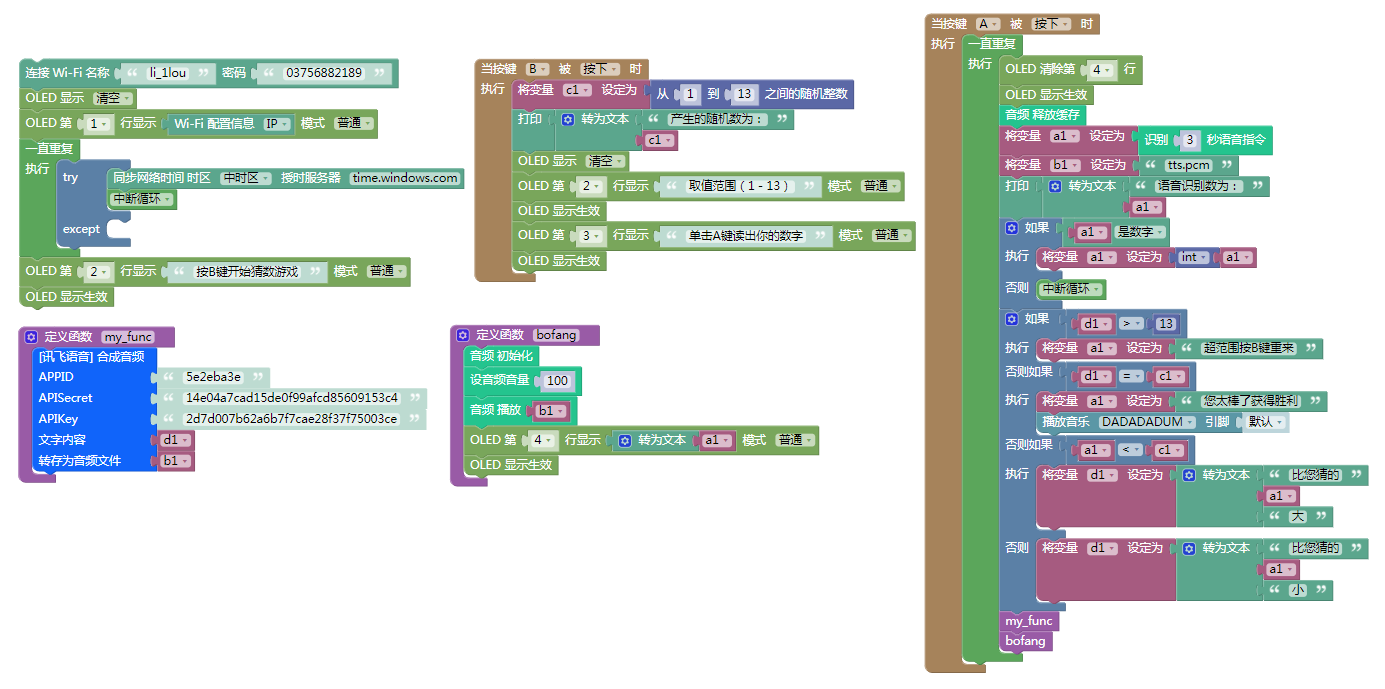The height and width of the screenshot is (689, 1385).
Task: Open 中断循环 dropdown in the 否则 branch
Action: click(x=1071, y=289)
